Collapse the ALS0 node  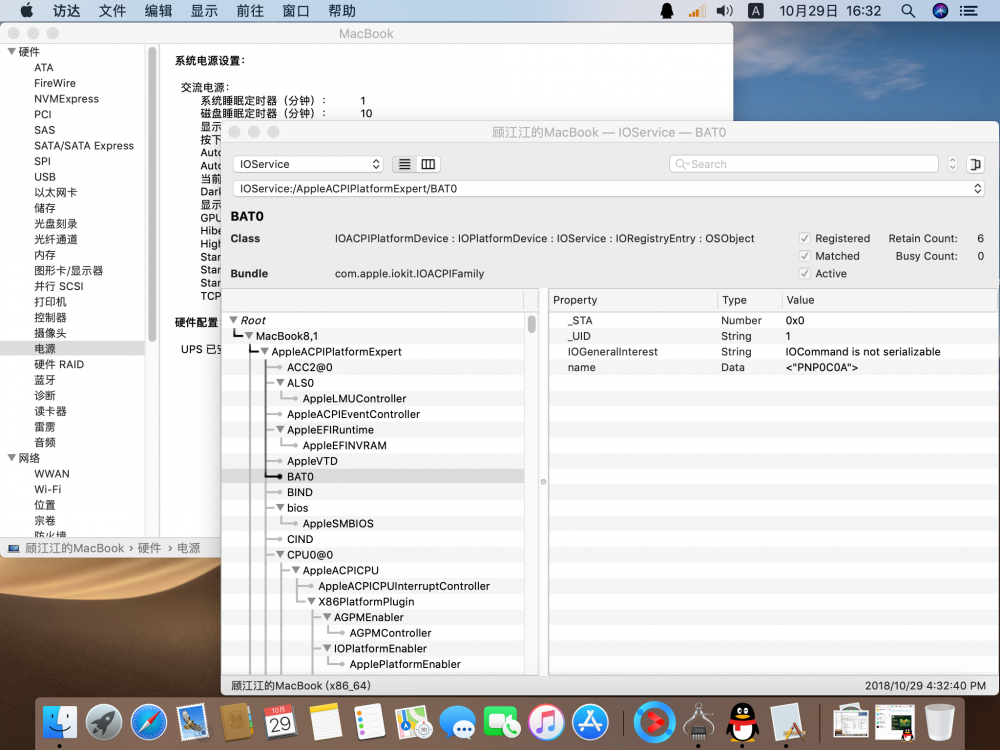[x=280, y=383]
